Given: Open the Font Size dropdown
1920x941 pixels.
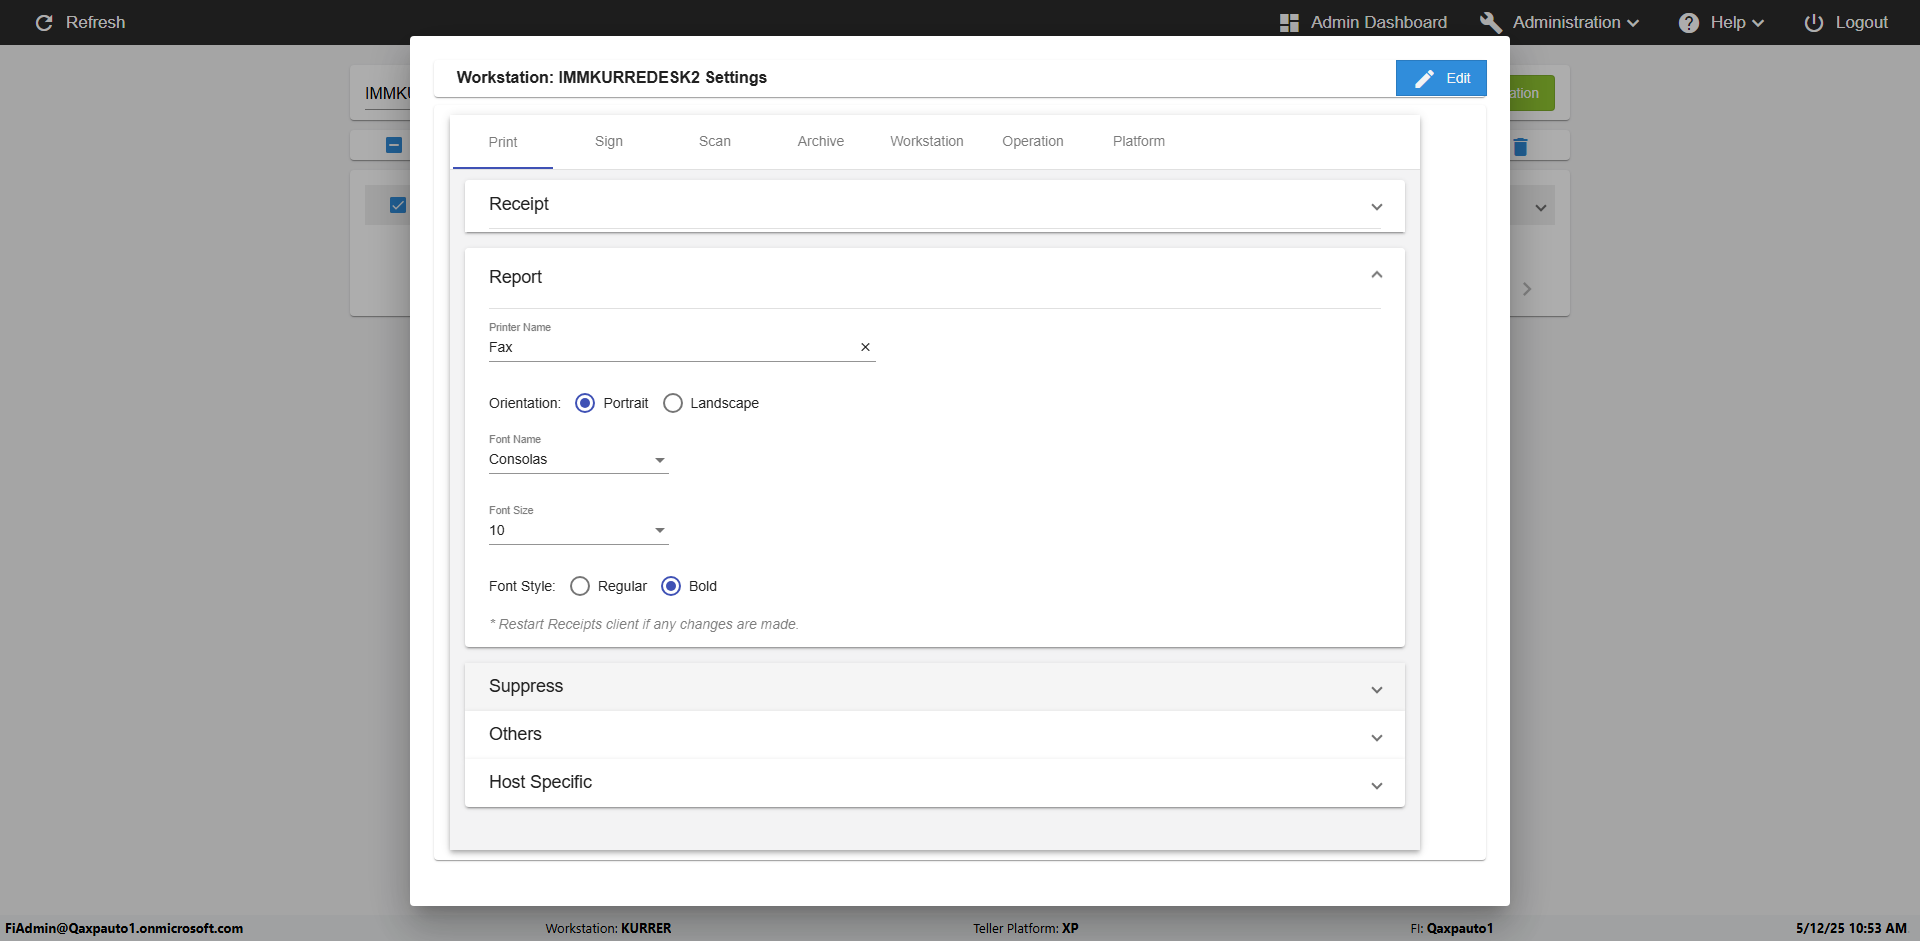Looking at the screenshot, I should tap(578, 531).
